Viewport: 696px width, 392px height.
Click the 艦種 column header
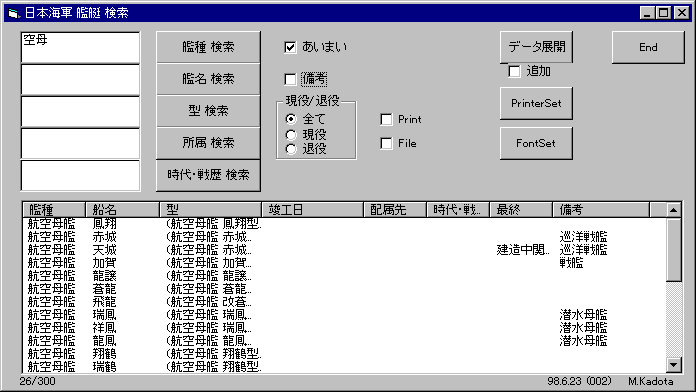pos(54,210)
